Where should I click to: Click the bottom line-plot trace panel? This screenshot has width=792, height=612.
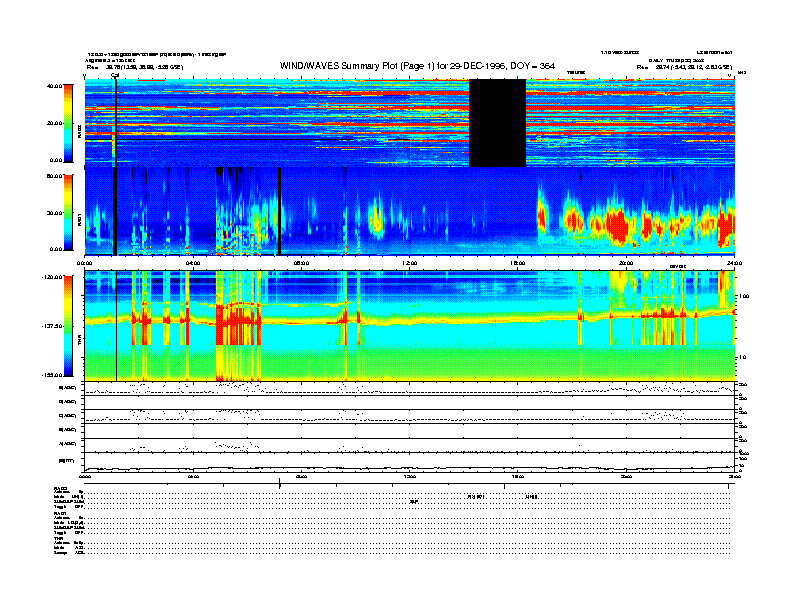(410, 462)
